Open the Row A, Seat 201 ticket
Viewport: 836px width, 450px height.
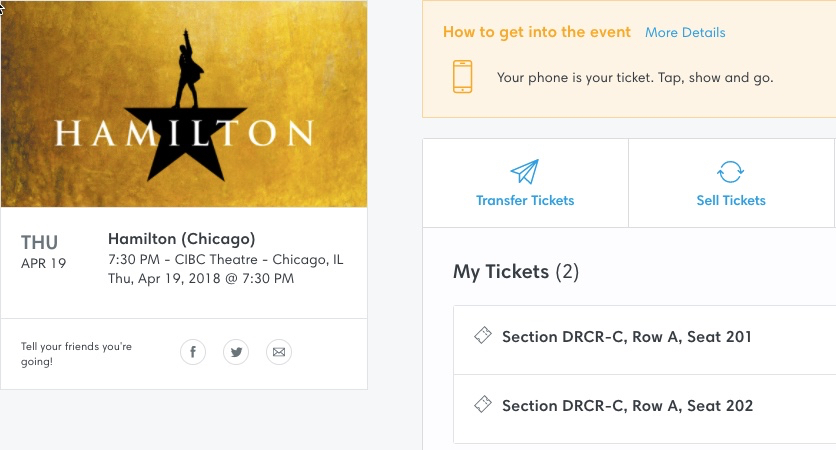coord(627,337)
